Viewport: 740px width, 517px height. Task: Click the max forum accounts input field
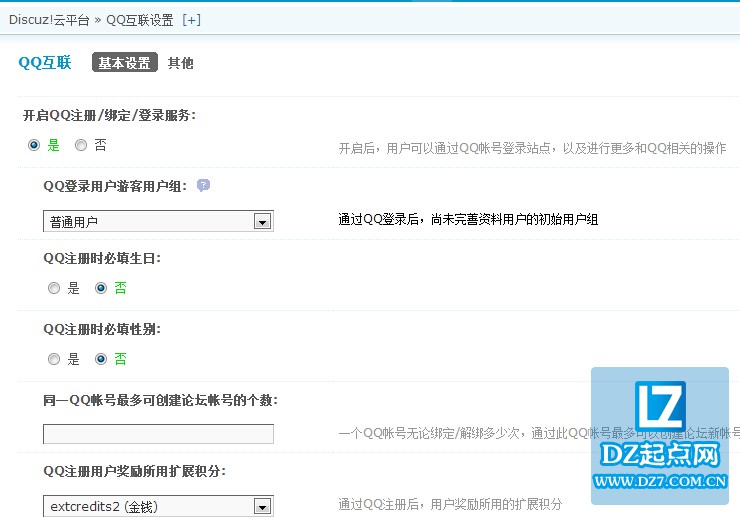tap(158, 434)
